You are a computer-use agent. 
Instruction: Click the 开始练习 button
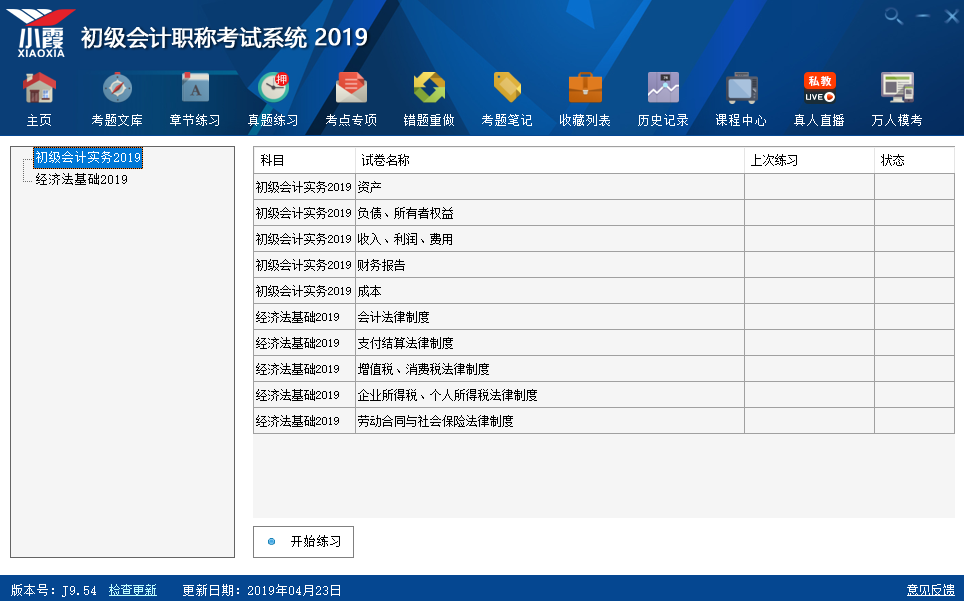click(303, 541)
